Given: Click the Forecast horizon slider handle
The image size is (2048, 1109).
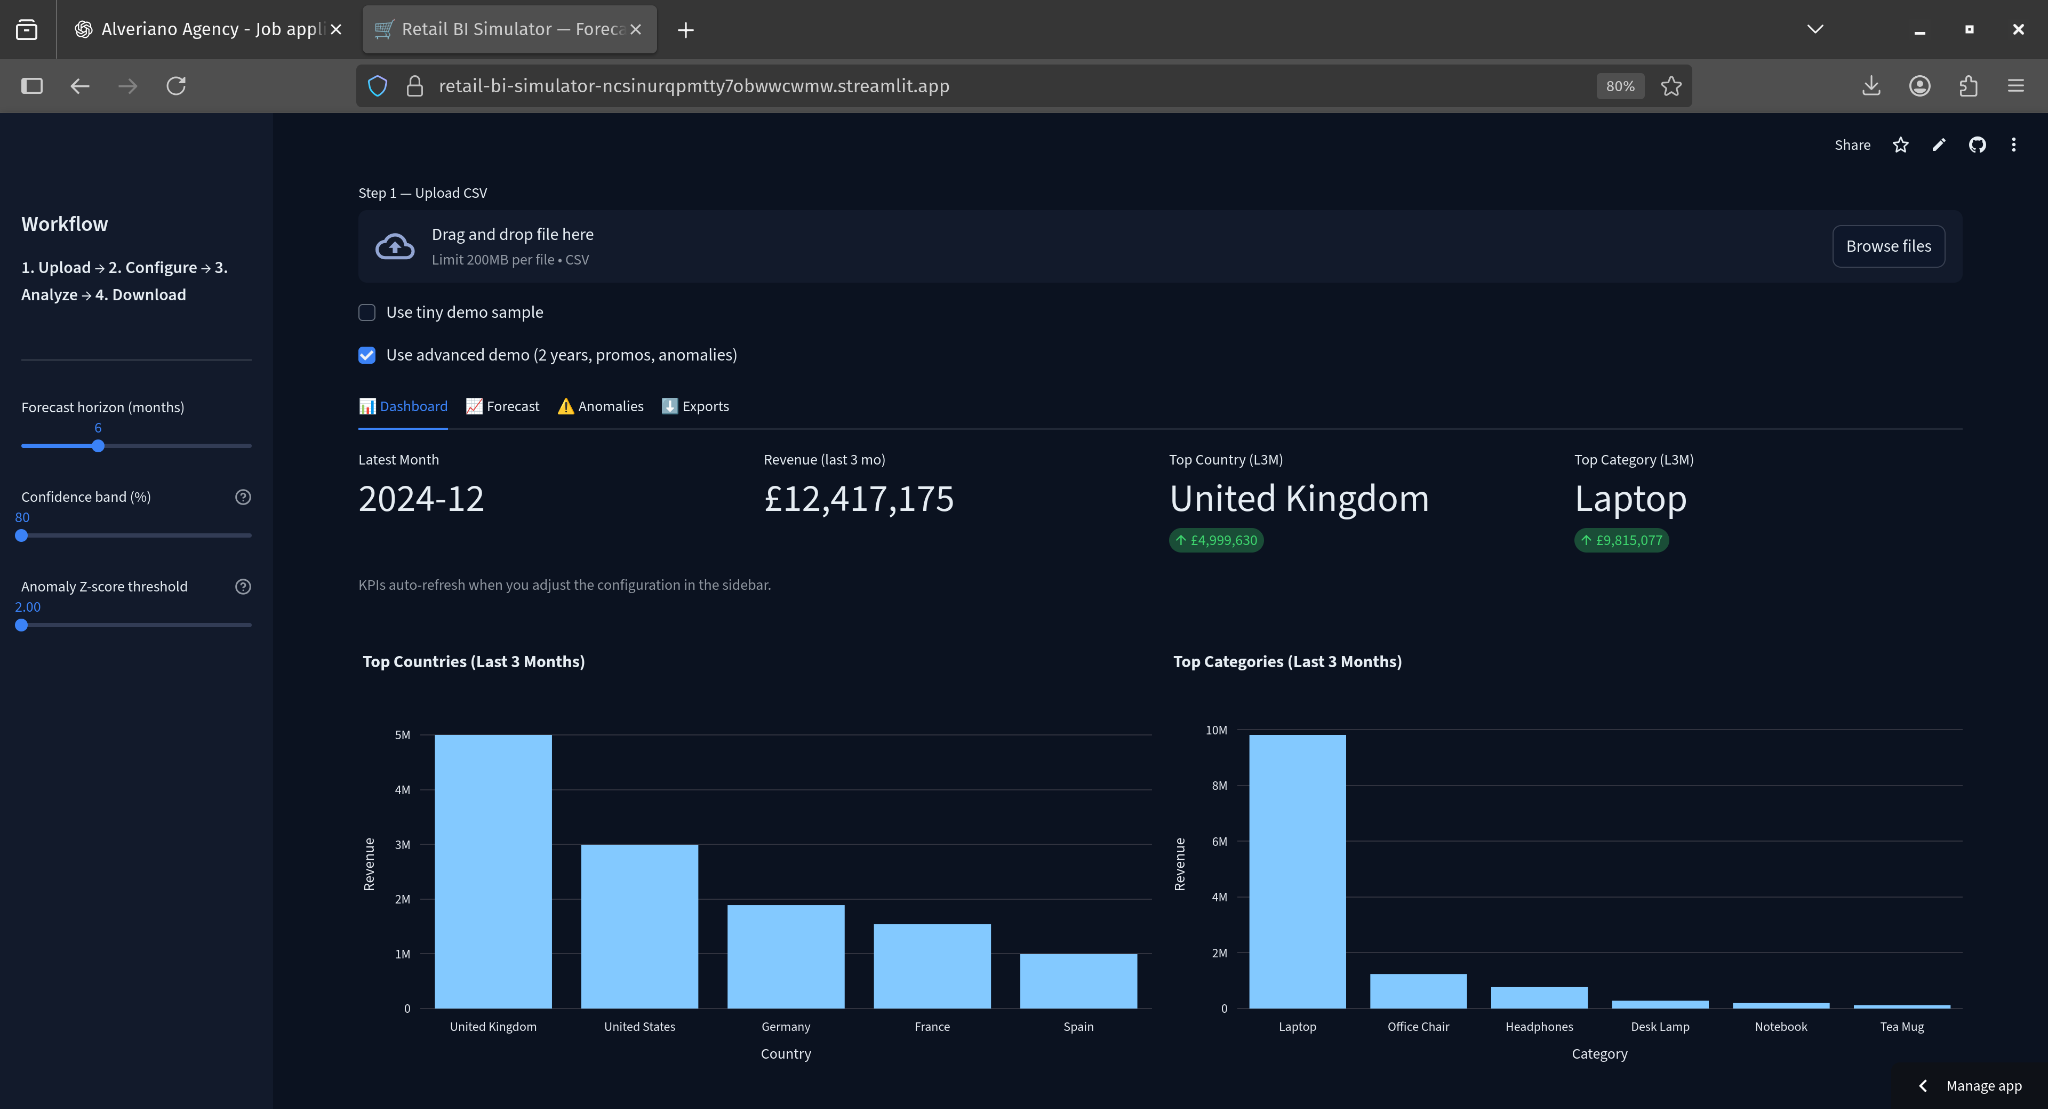Looking at the screenshot, I should click(x=98, y=446).
